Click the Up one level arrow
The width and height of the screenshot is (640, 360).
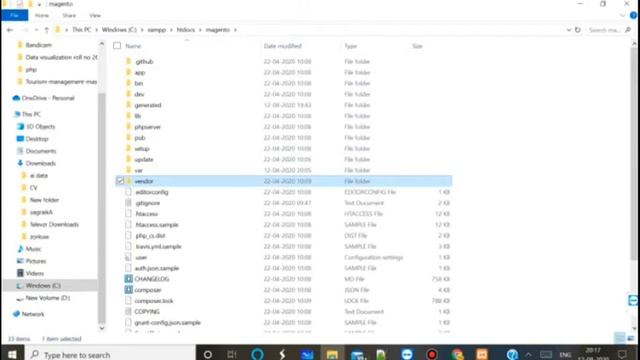[47, 30]
